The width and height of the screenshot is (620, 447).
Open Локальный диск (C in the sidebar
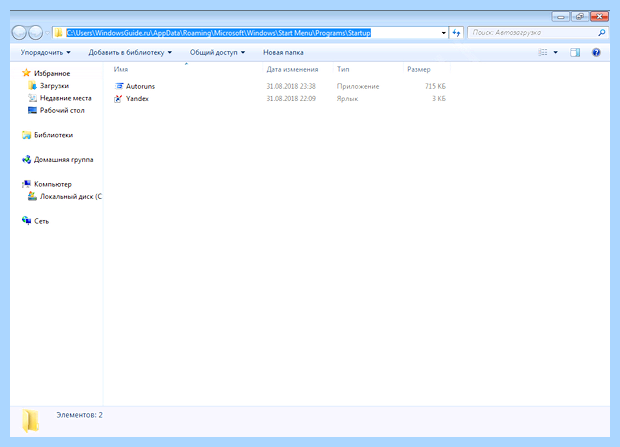70,196
